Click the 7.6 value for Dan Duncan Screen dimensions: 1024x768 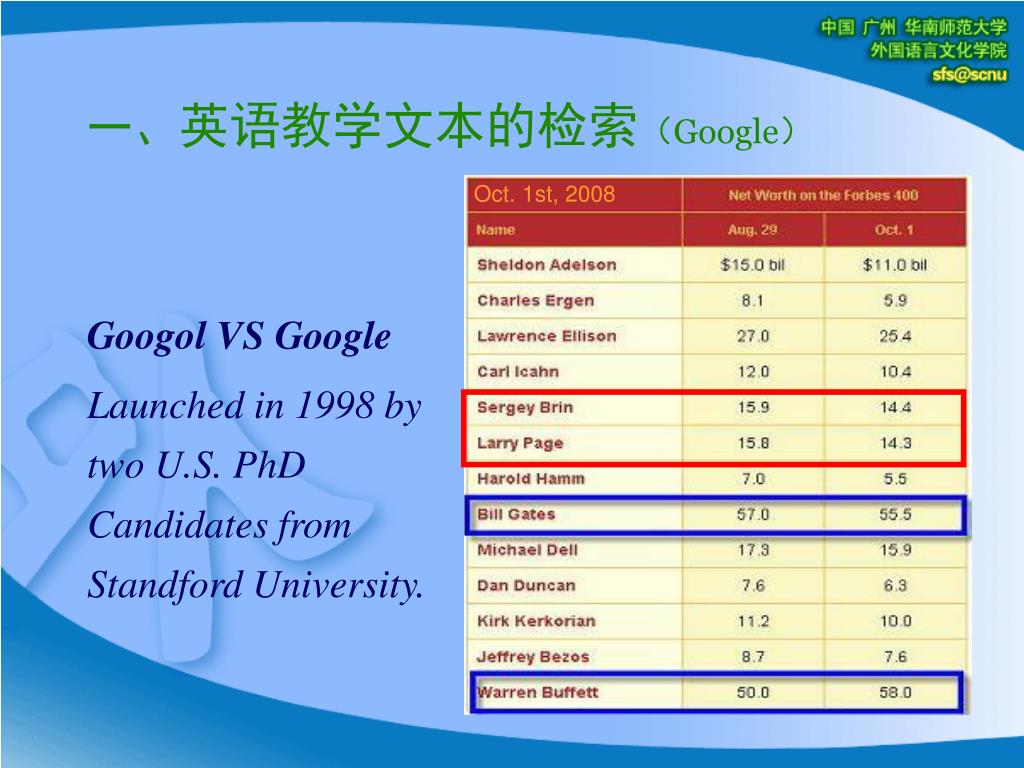[752, 586]
